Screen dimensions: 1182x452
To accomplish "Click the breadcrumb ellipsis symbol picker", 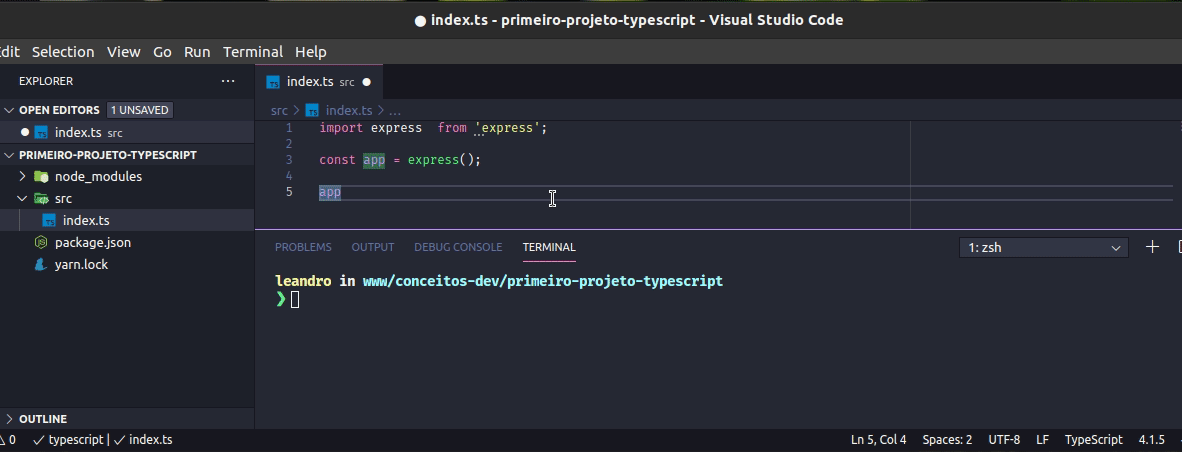I will click(x=394, y=110).
